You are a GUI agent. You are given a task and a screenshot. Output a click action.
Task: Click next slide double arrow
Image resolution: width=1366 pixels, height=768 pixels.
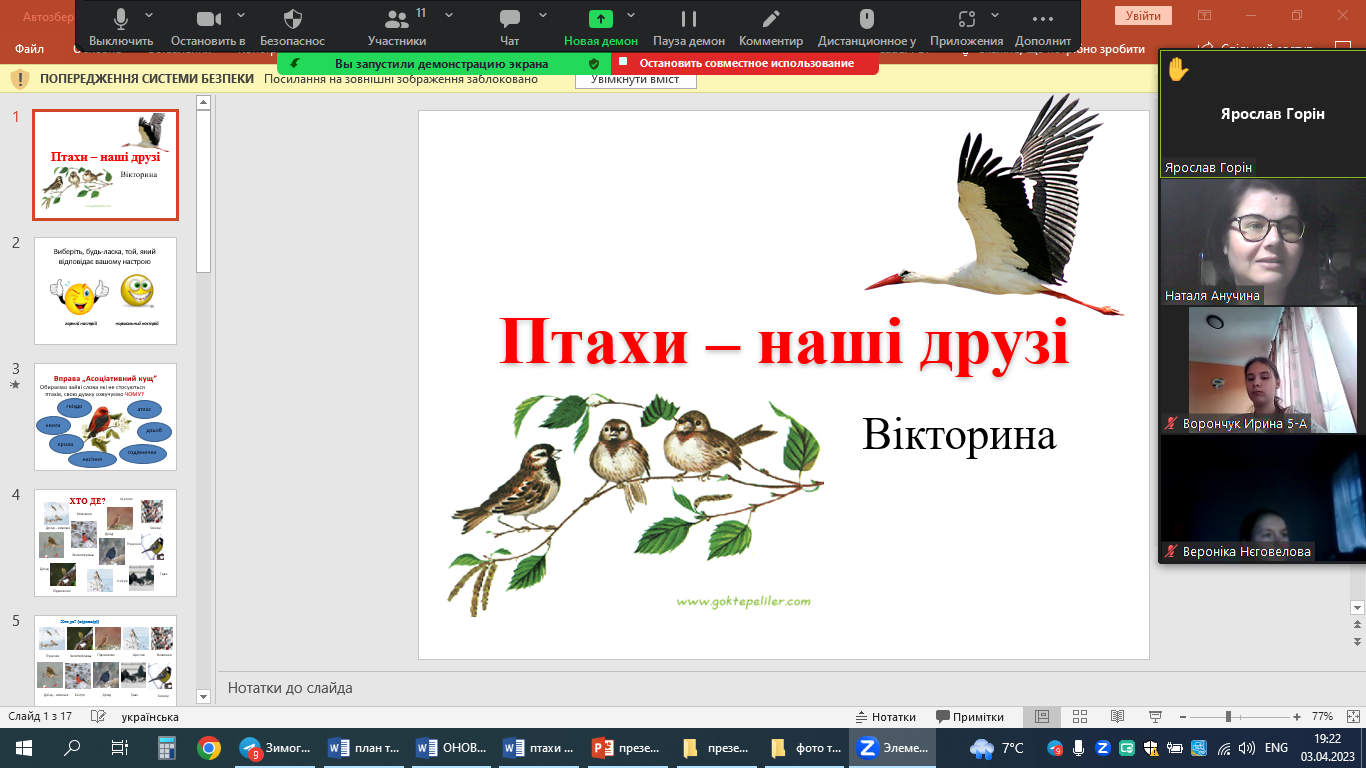[x=1357, y=640]
